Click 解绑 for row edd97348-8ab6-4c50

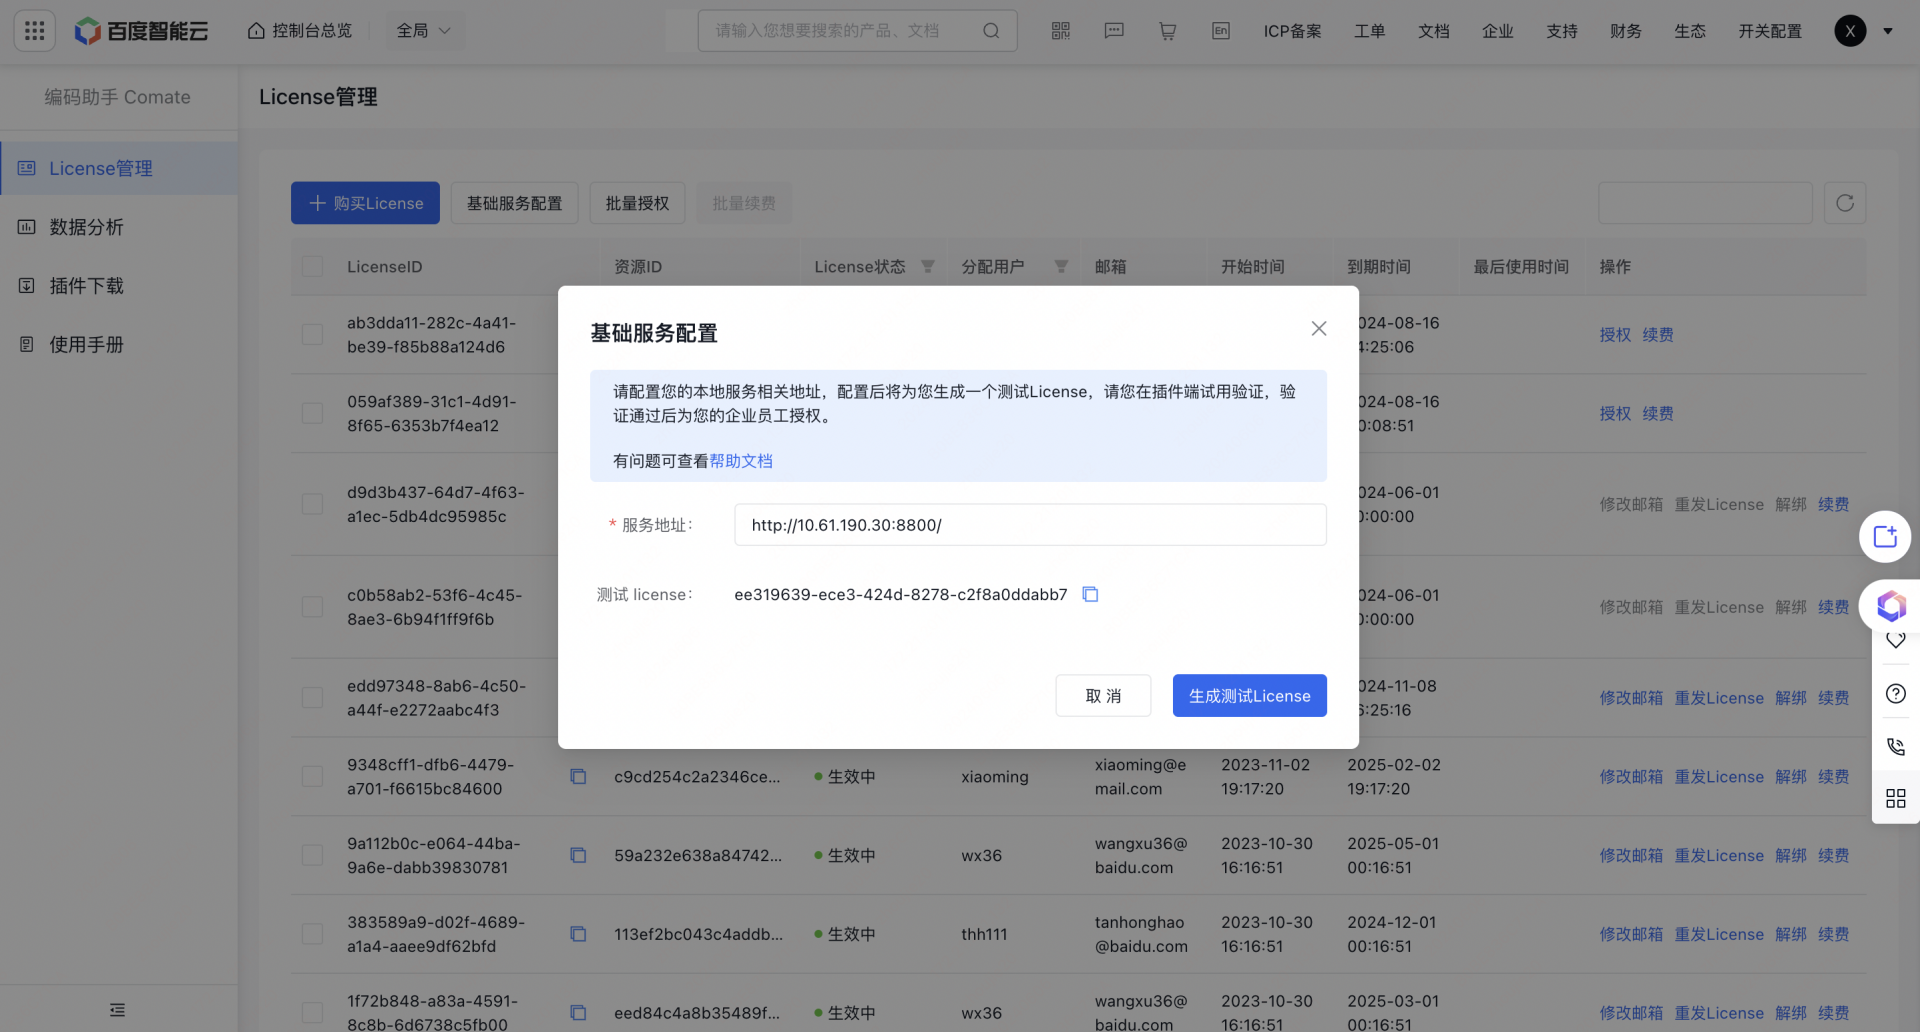pos(1791,698)
